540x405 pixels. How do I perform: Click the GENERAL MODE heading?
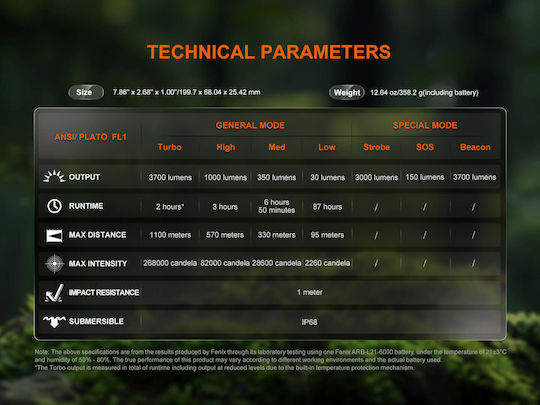pyautogui.click(x=250, y=125)
